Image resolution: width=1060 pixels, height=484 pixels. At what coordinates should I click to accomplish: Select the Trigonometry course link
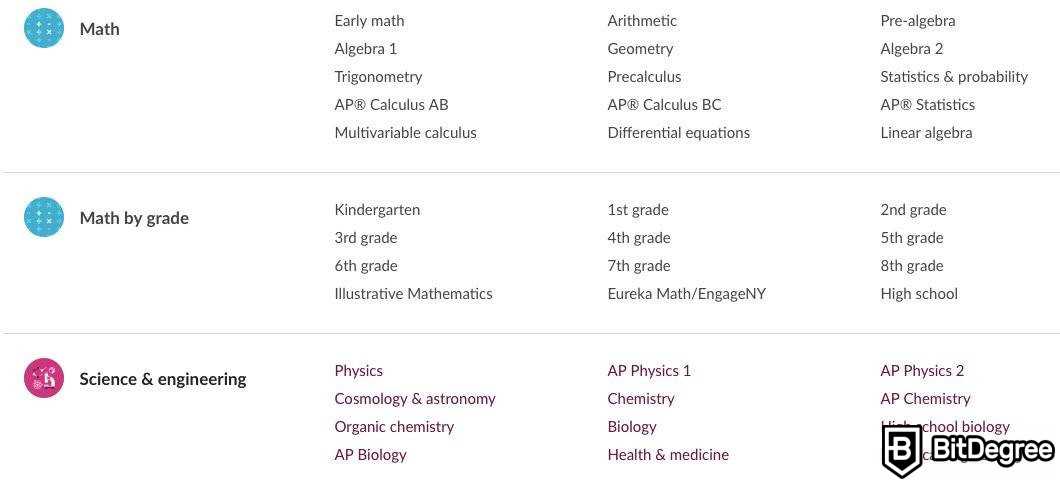[378, 76]
